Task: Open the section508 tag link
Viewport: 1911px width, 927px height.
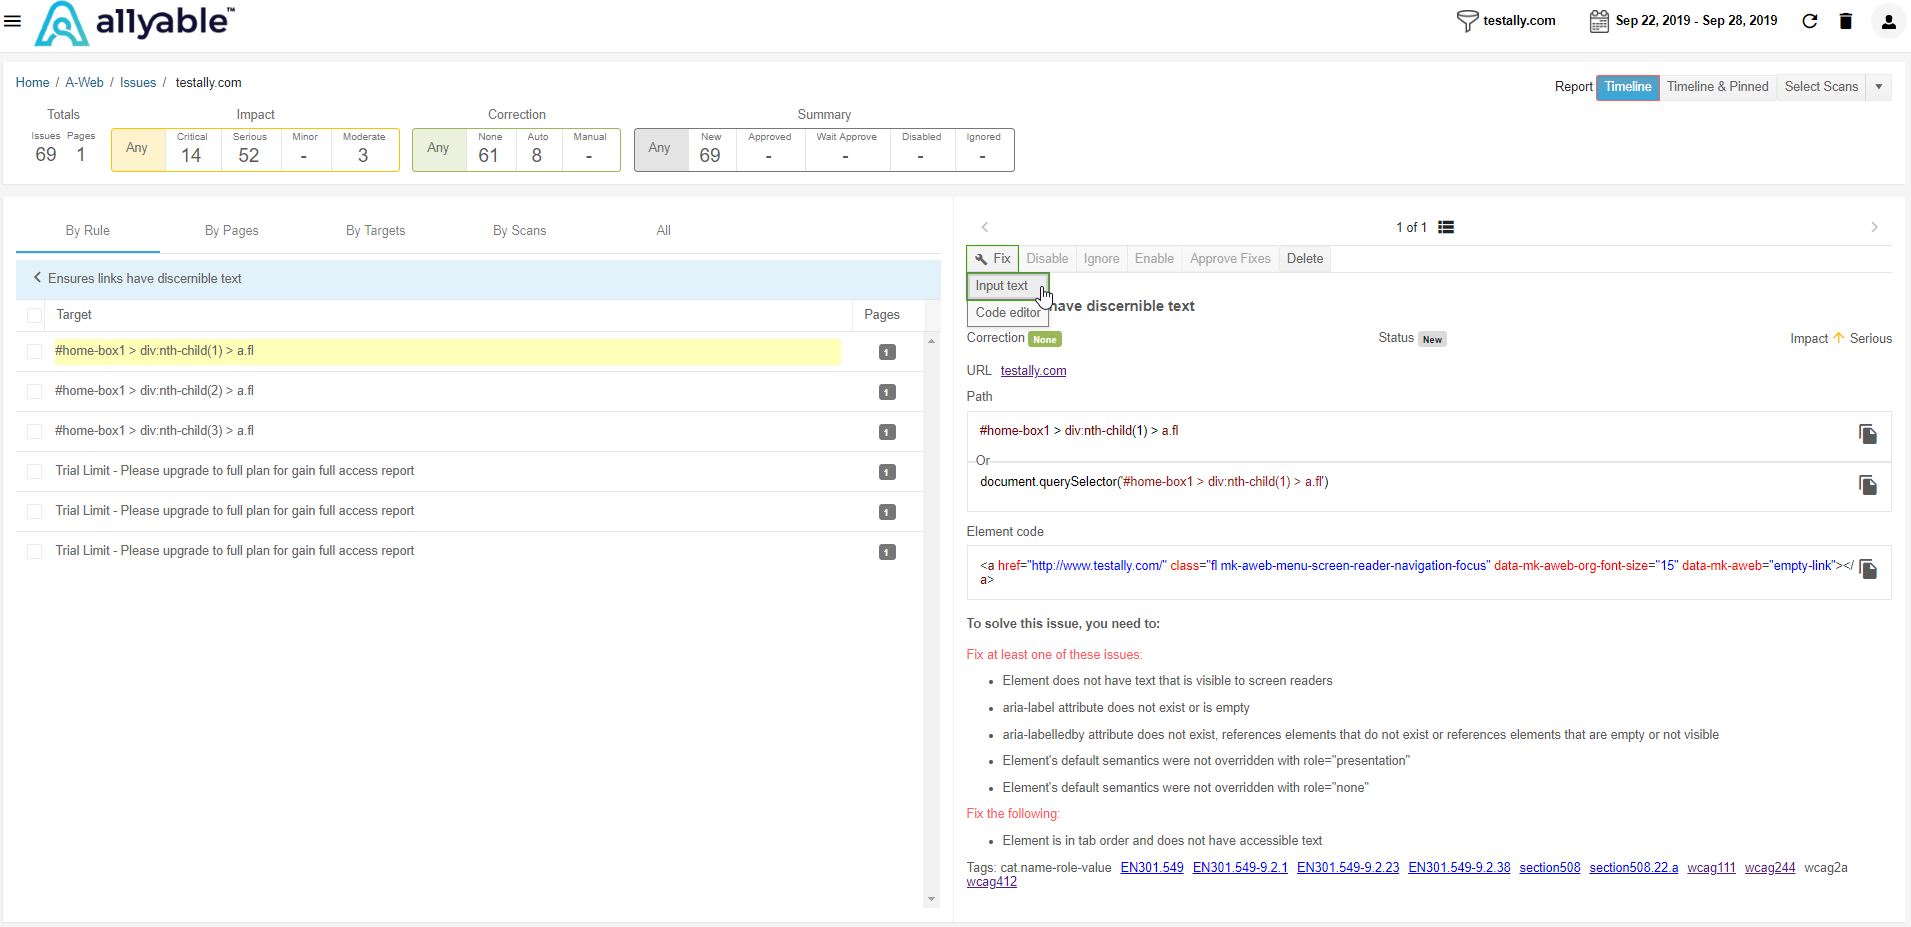Action: [1550, 868]
